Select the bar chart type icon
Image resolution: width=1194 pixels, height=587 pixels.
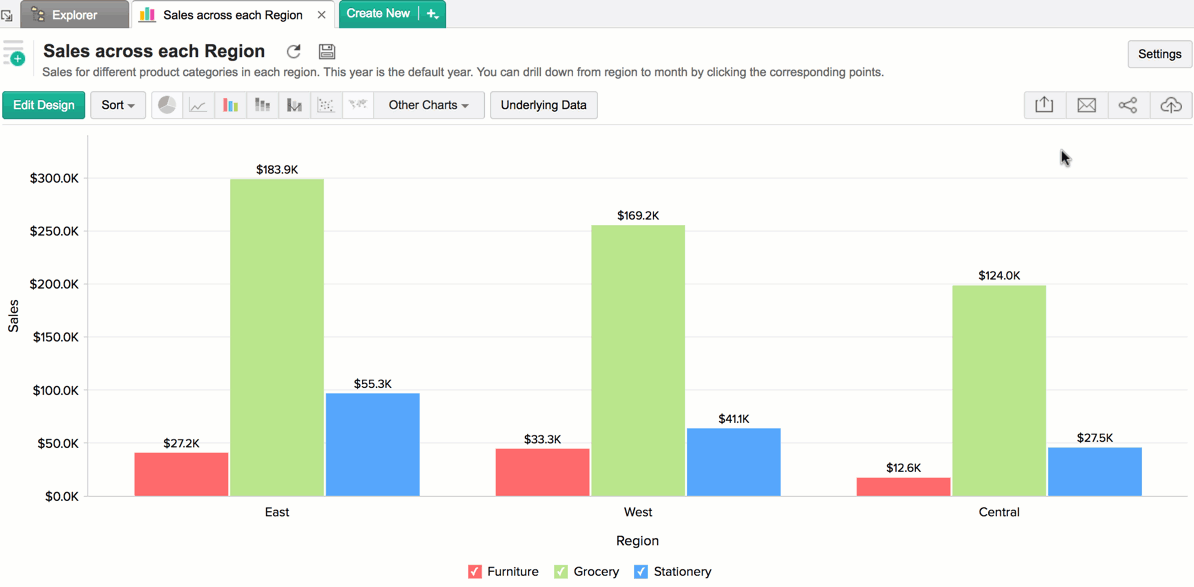[x=231, y=105]
